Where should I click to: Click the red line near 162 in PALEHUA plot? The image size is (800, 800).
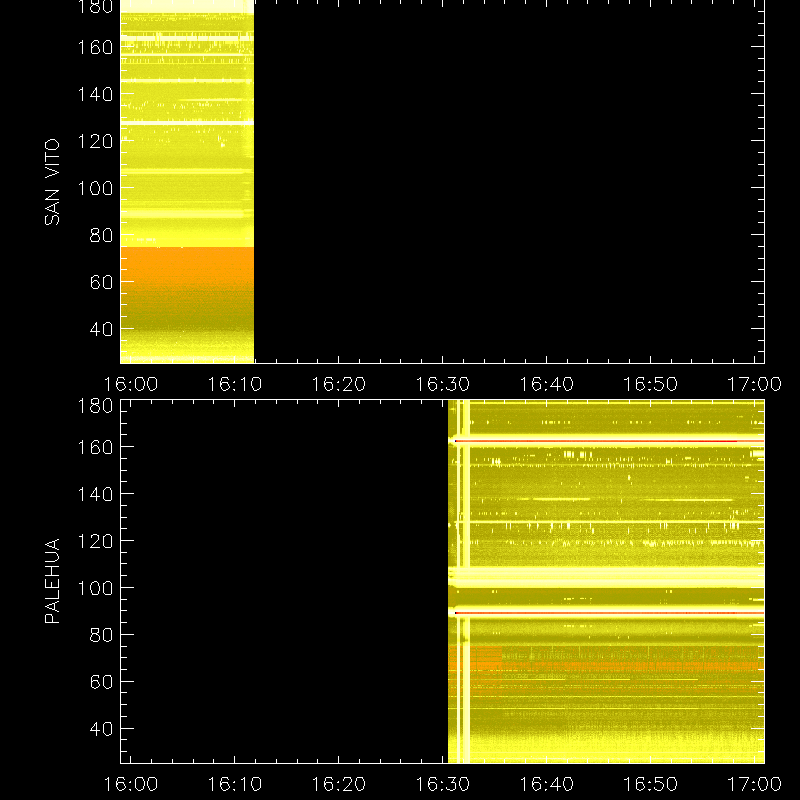pos(609,441)
